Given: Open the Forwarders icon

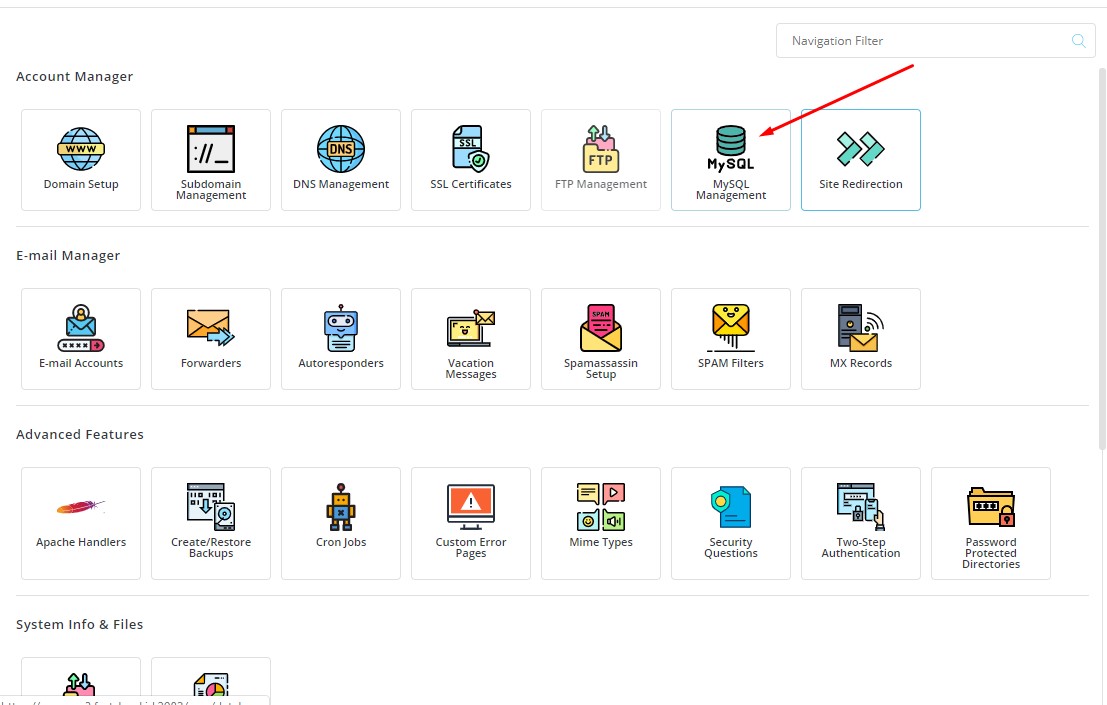Looking at the screenshot, I should tap(211, 328).
